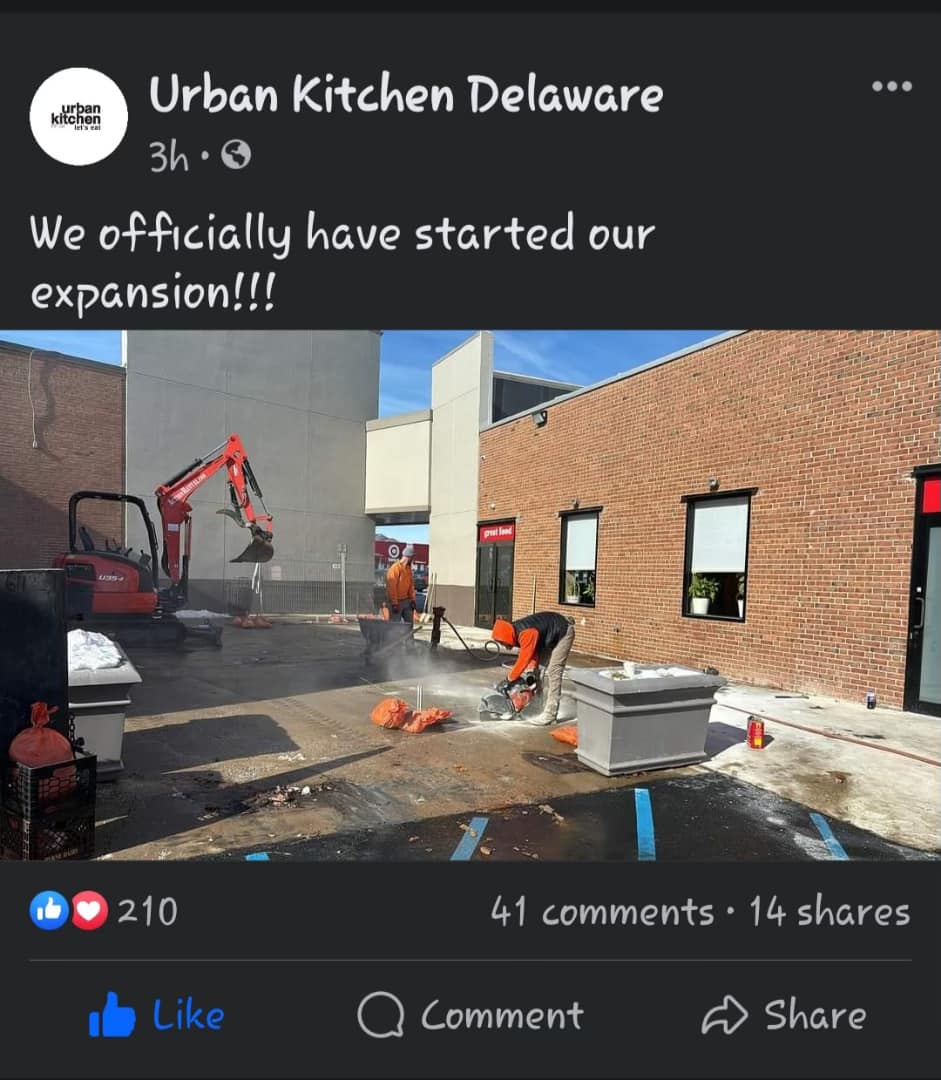View the 41 comments
Image resolution: width=941 pixels, height=1080 pixels.
(603, 912)
